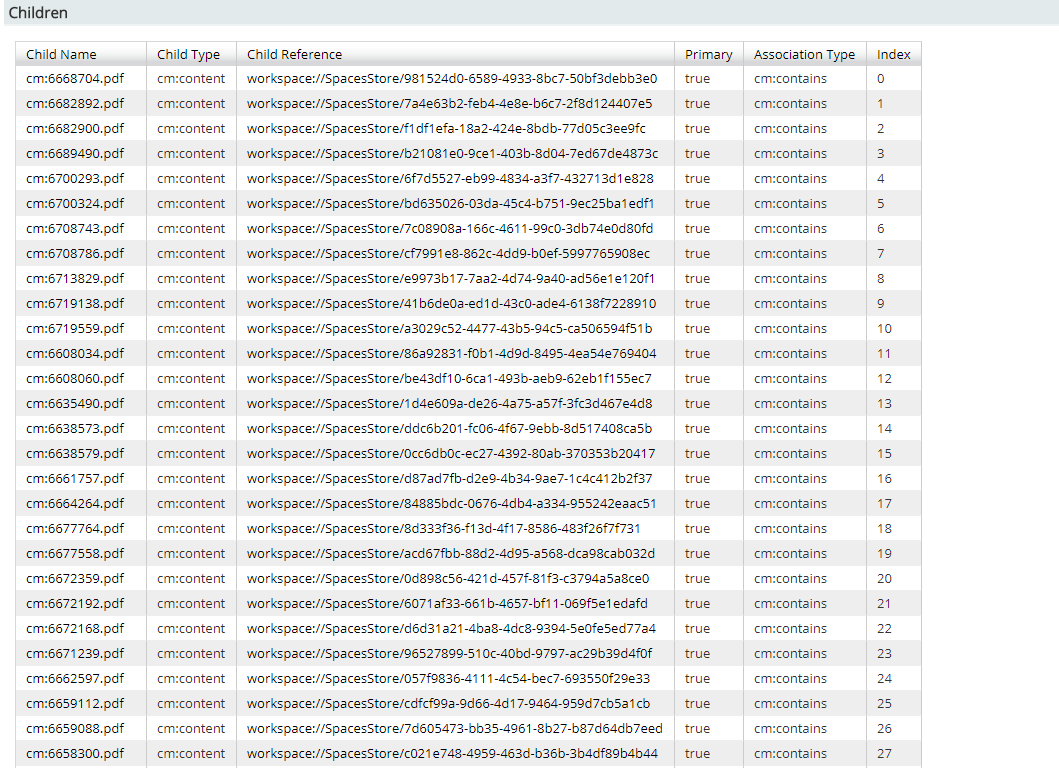The height and width of the screenshot is (768, 1059).
Task: Click the Child Type column header
Action: pyautogui.click(x=188, y=55)
